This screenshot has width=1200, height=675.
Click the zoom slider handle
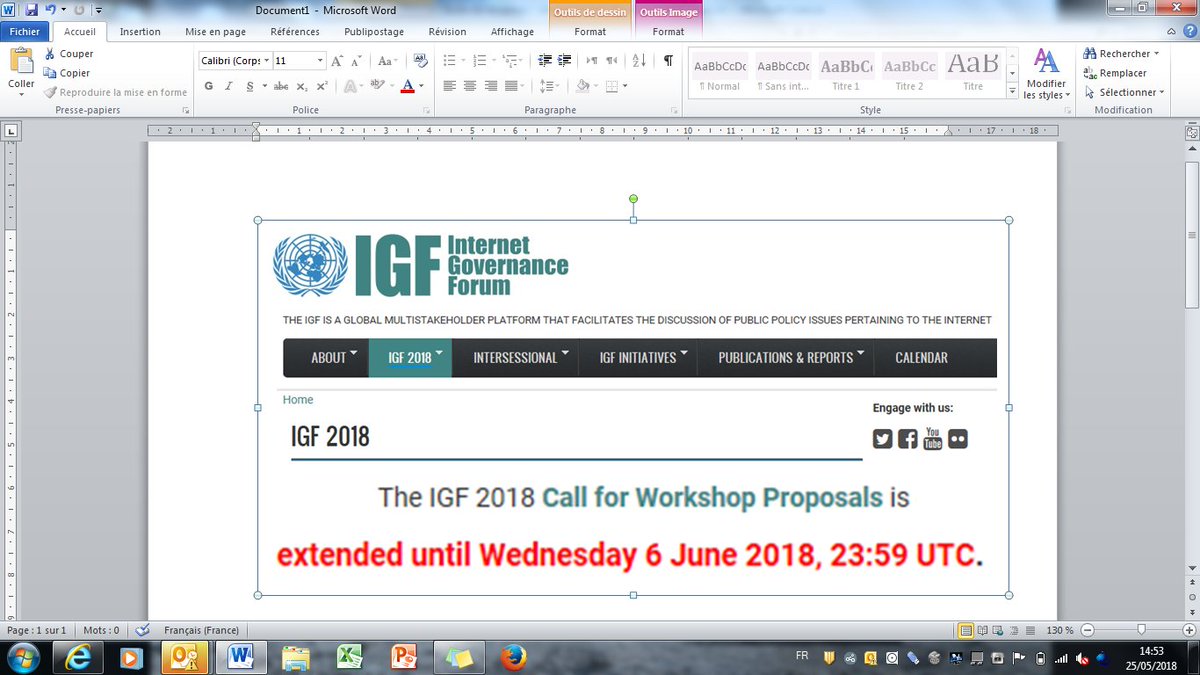coord(1141,630)
